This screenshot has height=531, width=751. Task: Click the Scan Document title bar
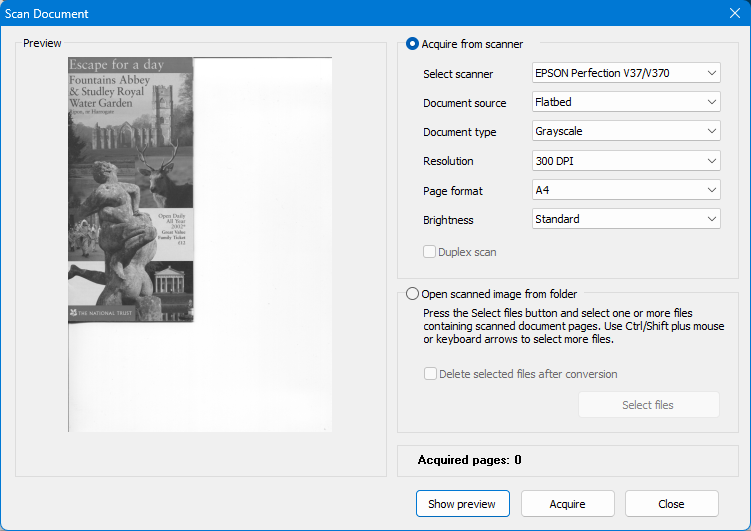(x=300, y=14)
